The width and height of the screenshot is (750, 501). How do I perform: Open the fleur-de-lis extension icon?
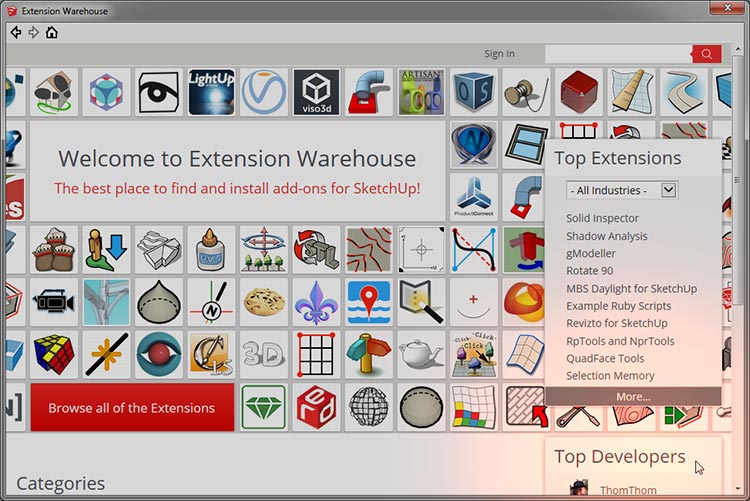click(x=316, y=302)
